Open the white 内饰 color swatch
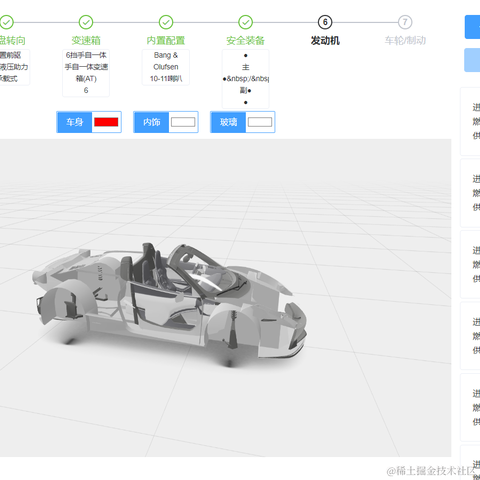Screen dimensions: 480x480 pos(183,122)
